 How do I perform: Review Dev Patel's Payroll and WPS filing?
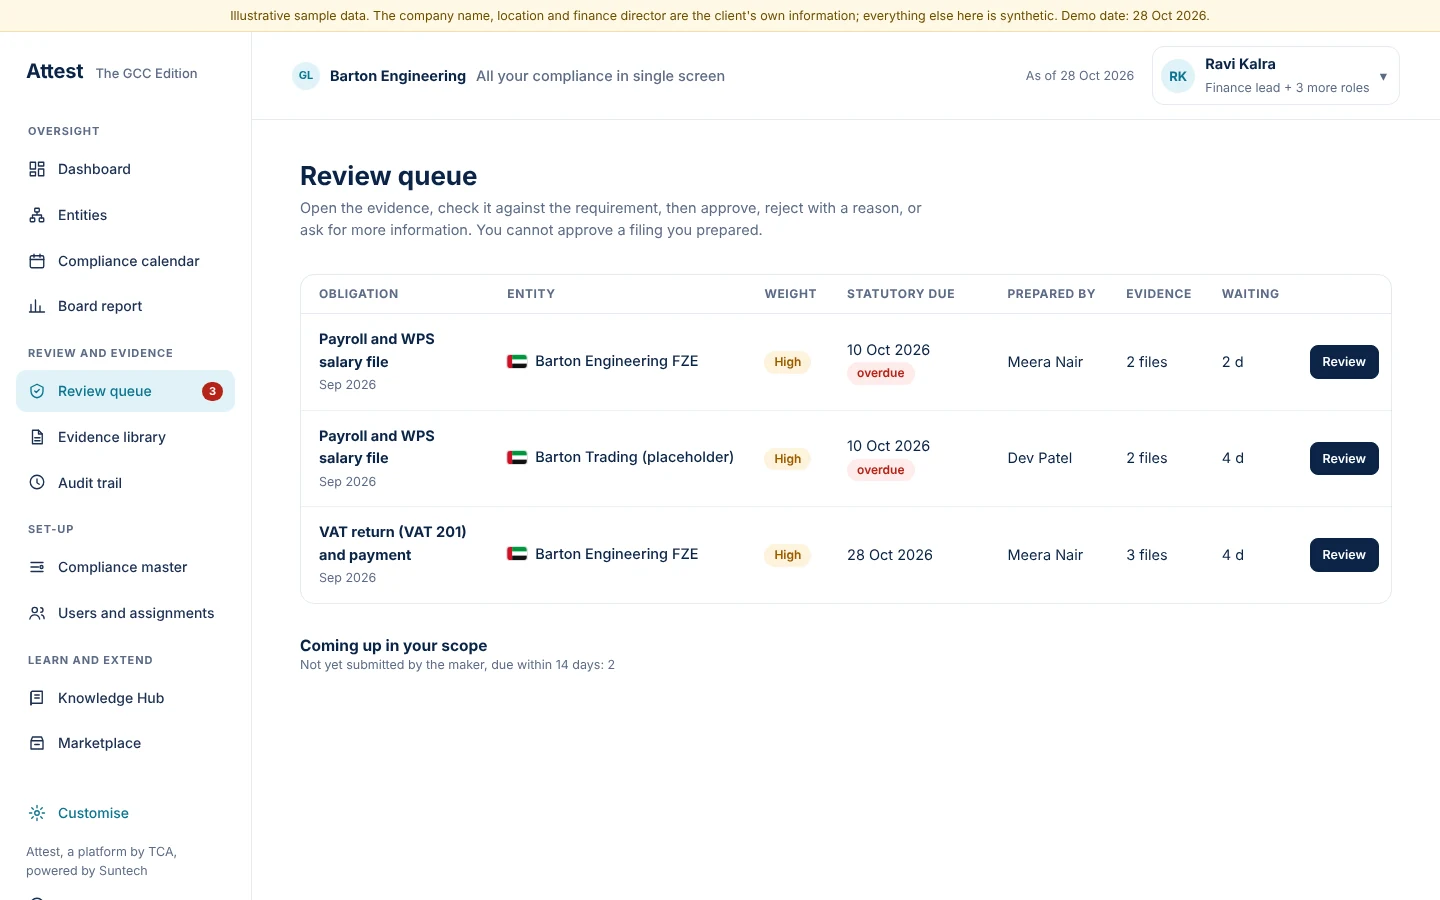pos(1344,458)
